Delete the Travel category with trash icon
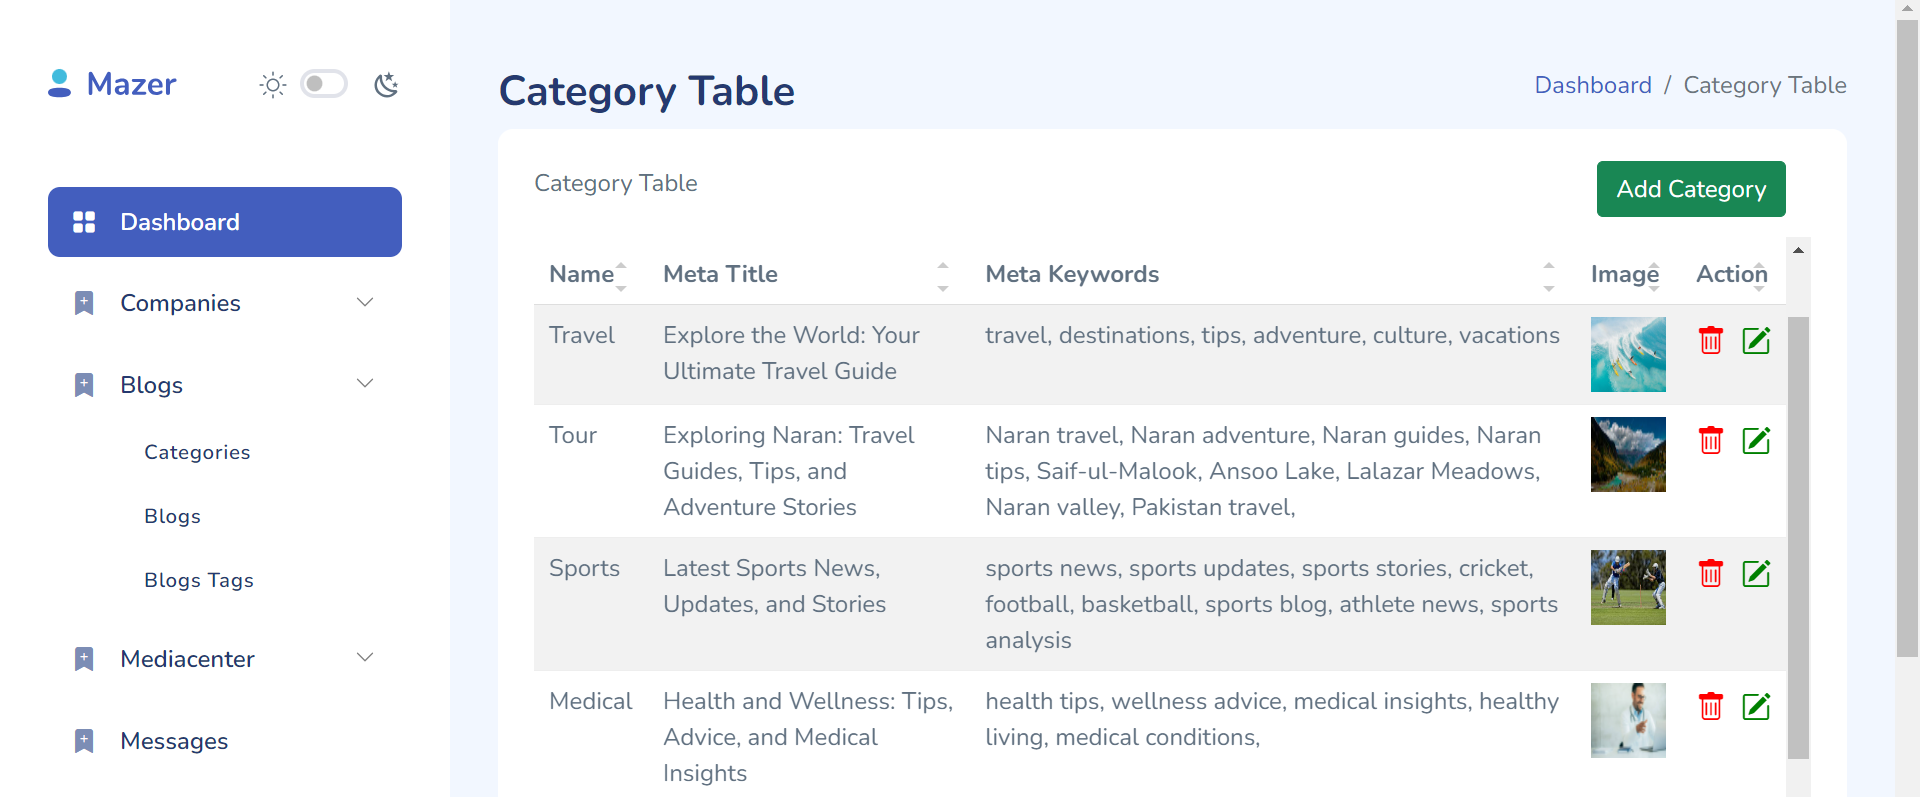The height and width of the screenshot is (797, 1920). click(x=1710, y=340)
